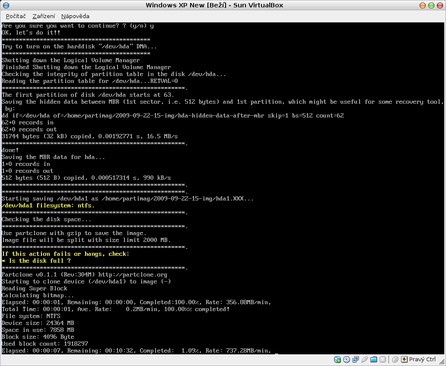Click the mouse integration status icon
Viewport: 446px width, 366px height.
click(x=395, y=359)
